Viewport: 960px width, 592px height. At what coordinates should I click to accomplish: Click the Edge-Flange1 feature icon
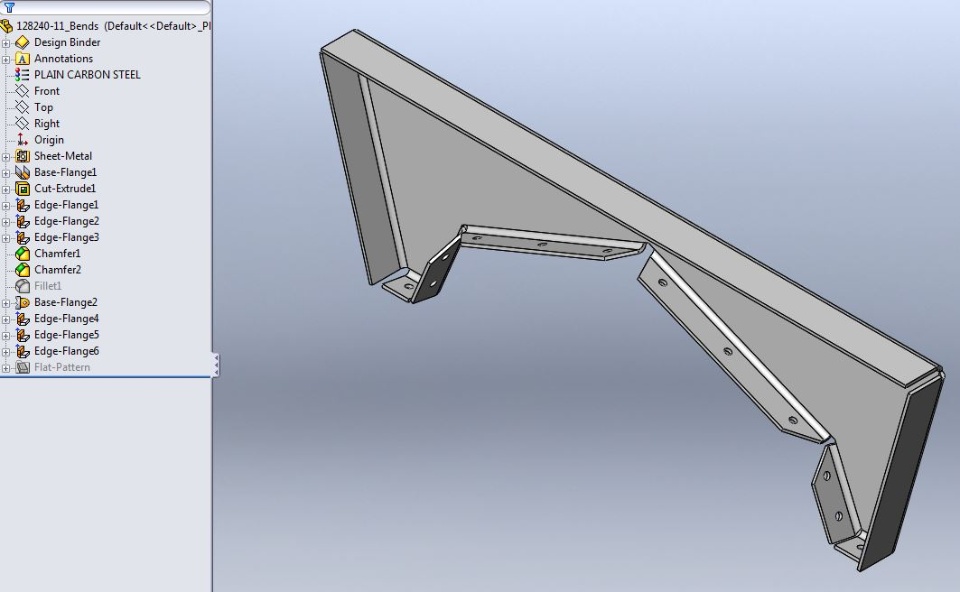click(x=22, y=205)
